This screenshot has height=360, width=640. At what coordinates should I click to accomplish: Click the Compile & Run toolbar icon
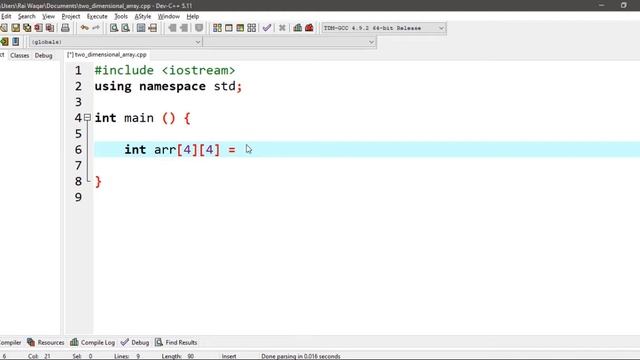[240, 28]
